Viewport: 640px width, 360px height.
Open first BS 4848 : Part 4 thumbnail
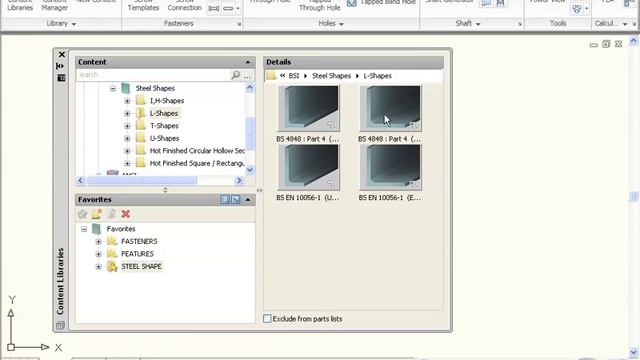308,109
